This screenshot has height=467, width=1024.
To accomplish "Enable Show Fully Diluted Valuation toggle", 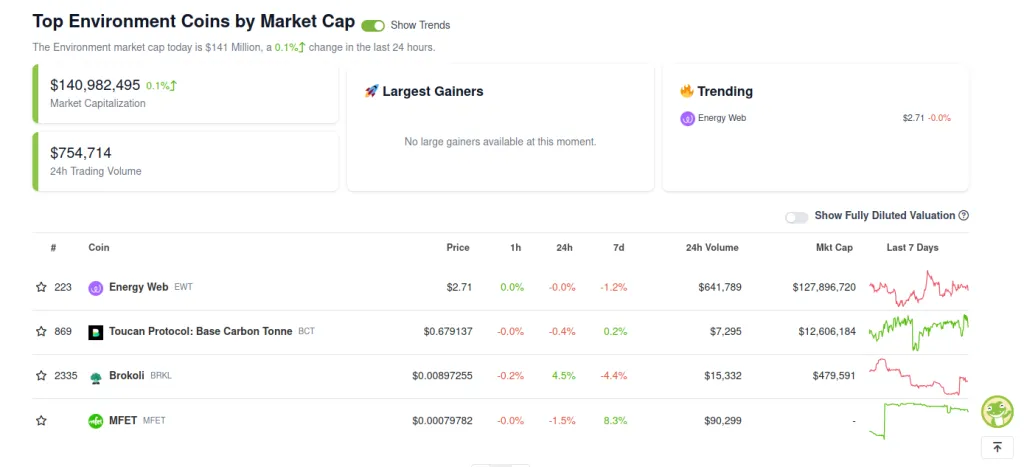I will (797, 216).
